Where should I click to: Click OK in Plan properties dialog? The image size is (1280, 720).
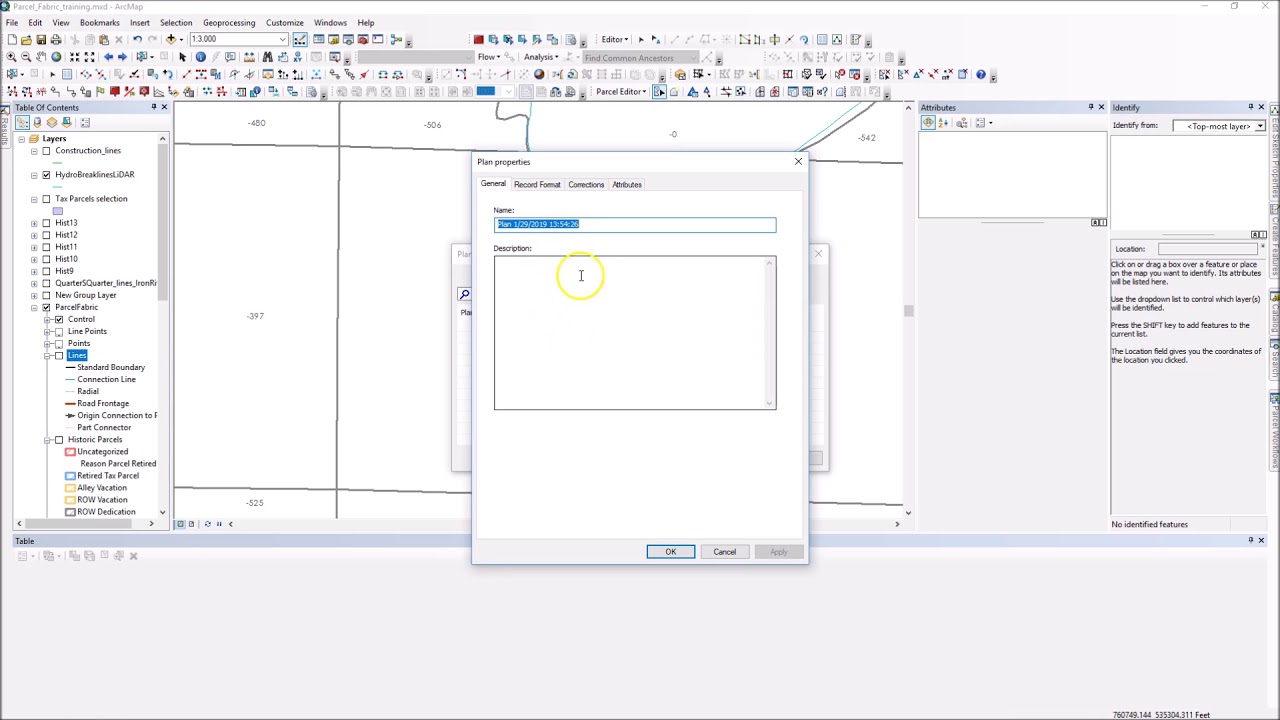[671, 552]
